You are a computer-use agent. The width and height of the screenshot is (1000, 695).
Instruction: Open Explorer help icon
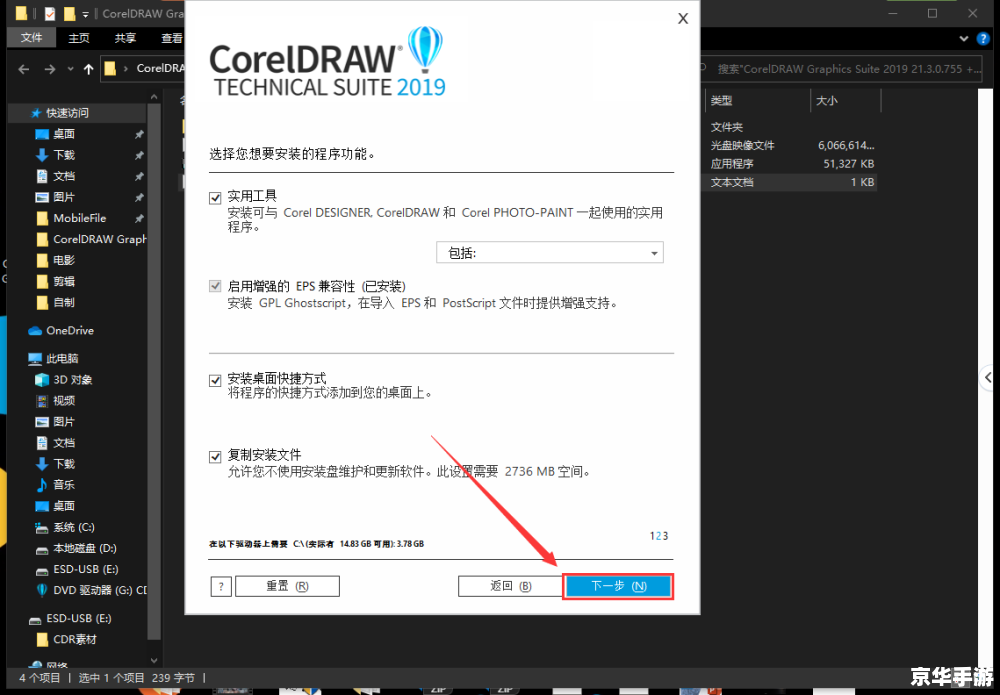coord(983,39)
